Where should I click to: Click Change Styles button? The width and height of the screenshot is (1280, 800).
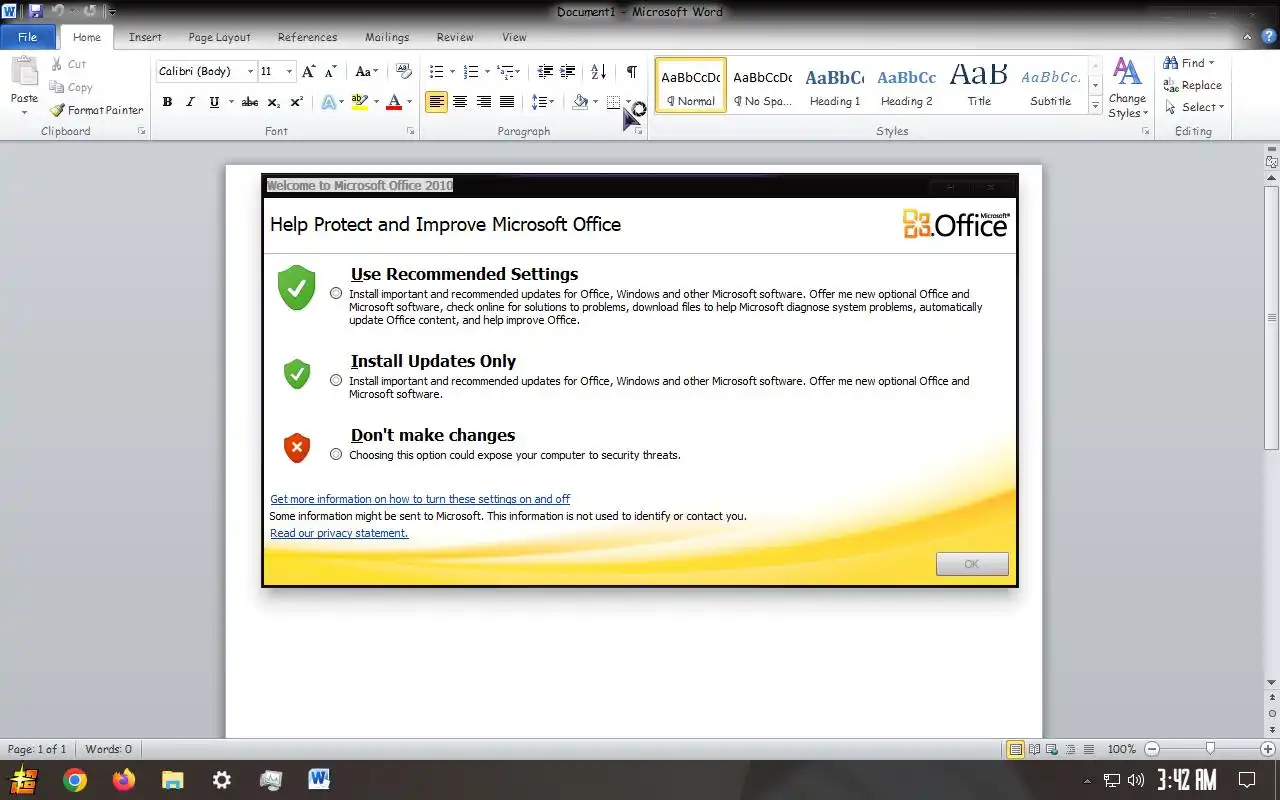(x=1127, y=88)
